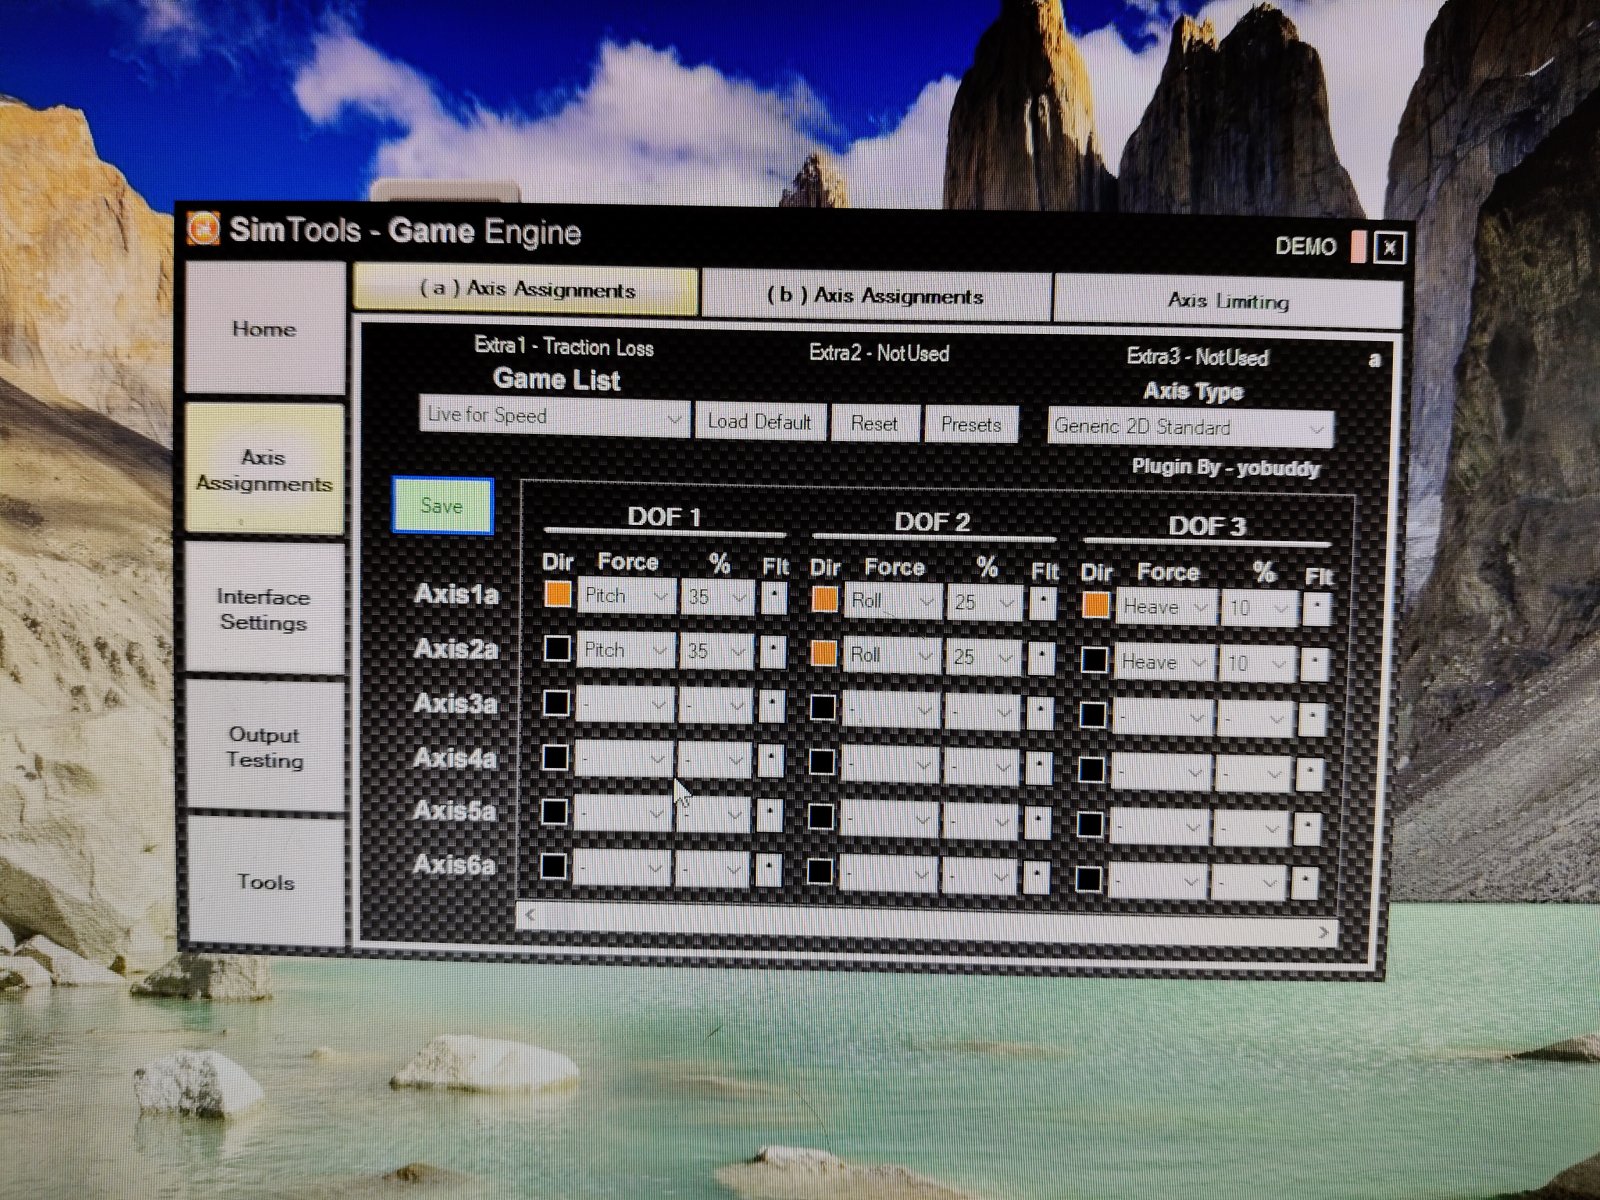Image resolution: width=1600 pixels, height=1200 pixels.
Task: Open Axis1a DOF 3 percent dropdown showing 10
Action: 1259,608
